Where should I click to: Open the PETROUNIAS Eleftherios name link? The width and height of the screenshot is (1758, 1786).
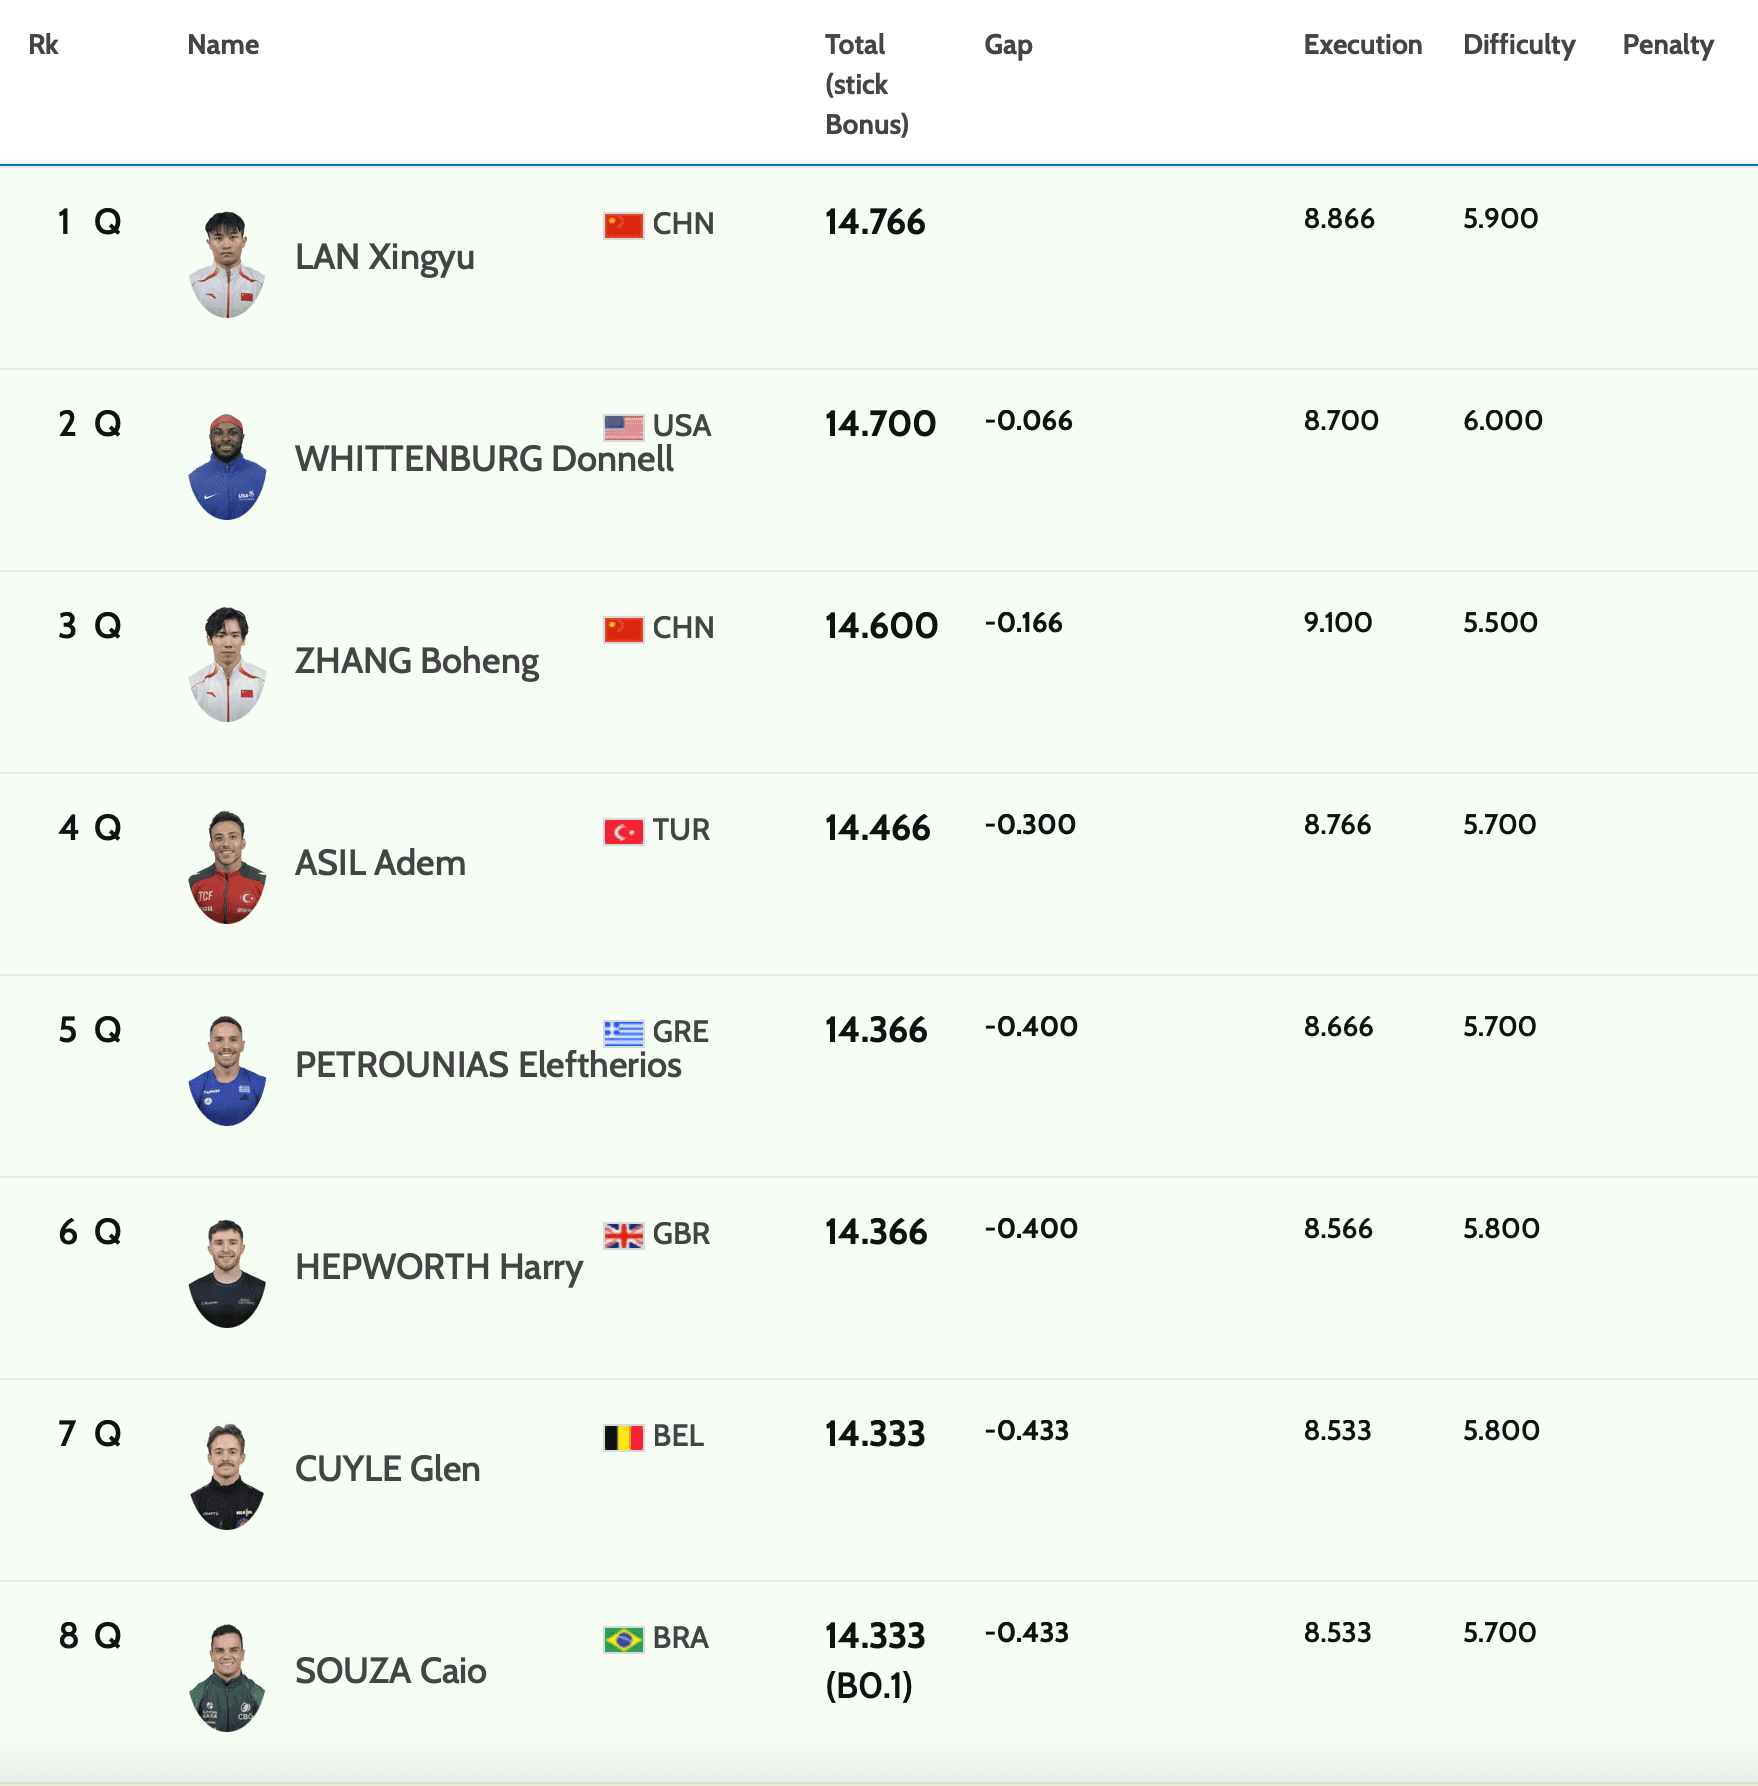(488, 1065)
